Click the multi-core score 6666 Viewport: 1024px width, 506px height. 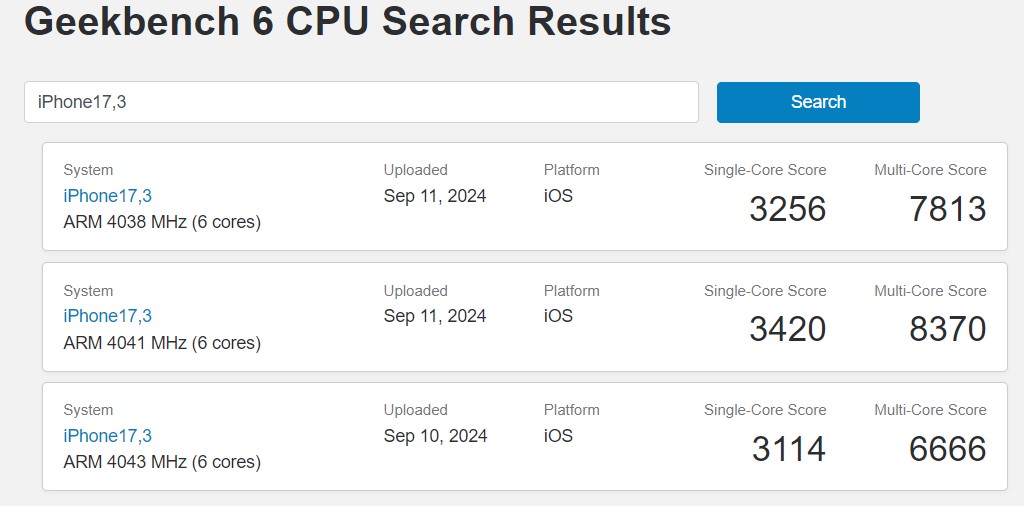click(947, 449)
